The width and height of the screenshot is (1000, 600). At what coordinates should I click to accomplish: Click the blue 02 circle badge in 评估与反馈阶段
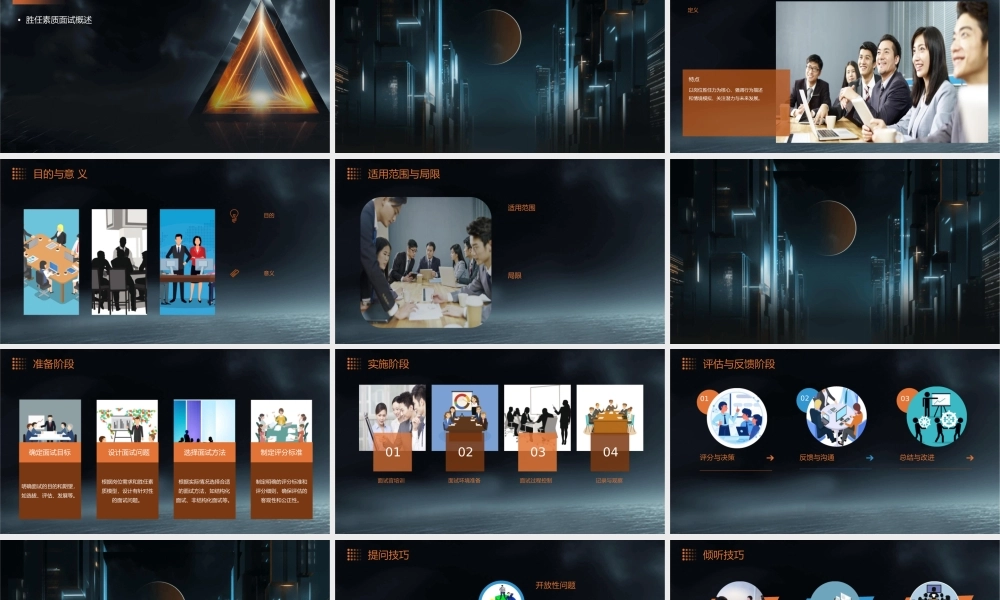pyautogui.click(x=805, y=399)
